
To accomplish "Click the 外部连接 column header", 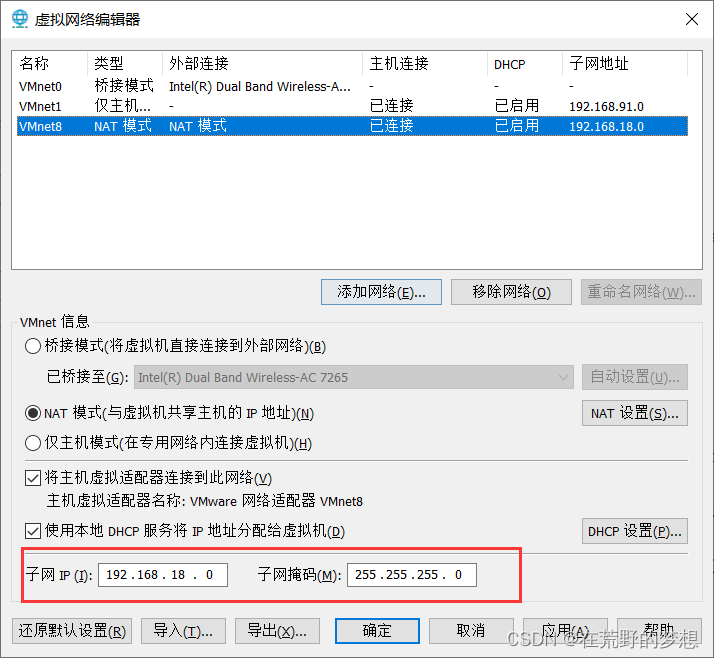I will 262,63.
